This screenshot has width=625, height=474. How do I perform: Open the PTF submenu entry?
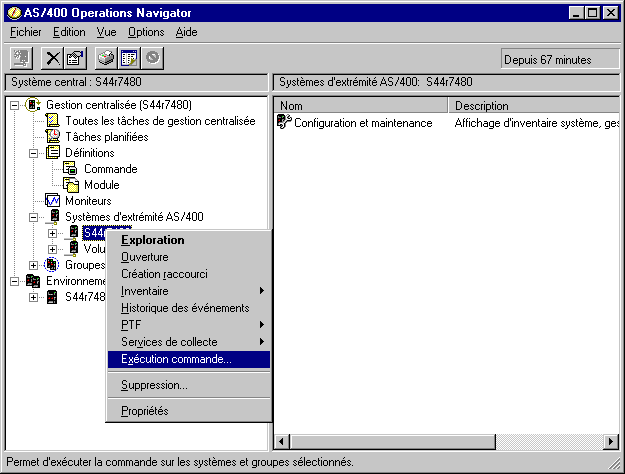(189, 325)
